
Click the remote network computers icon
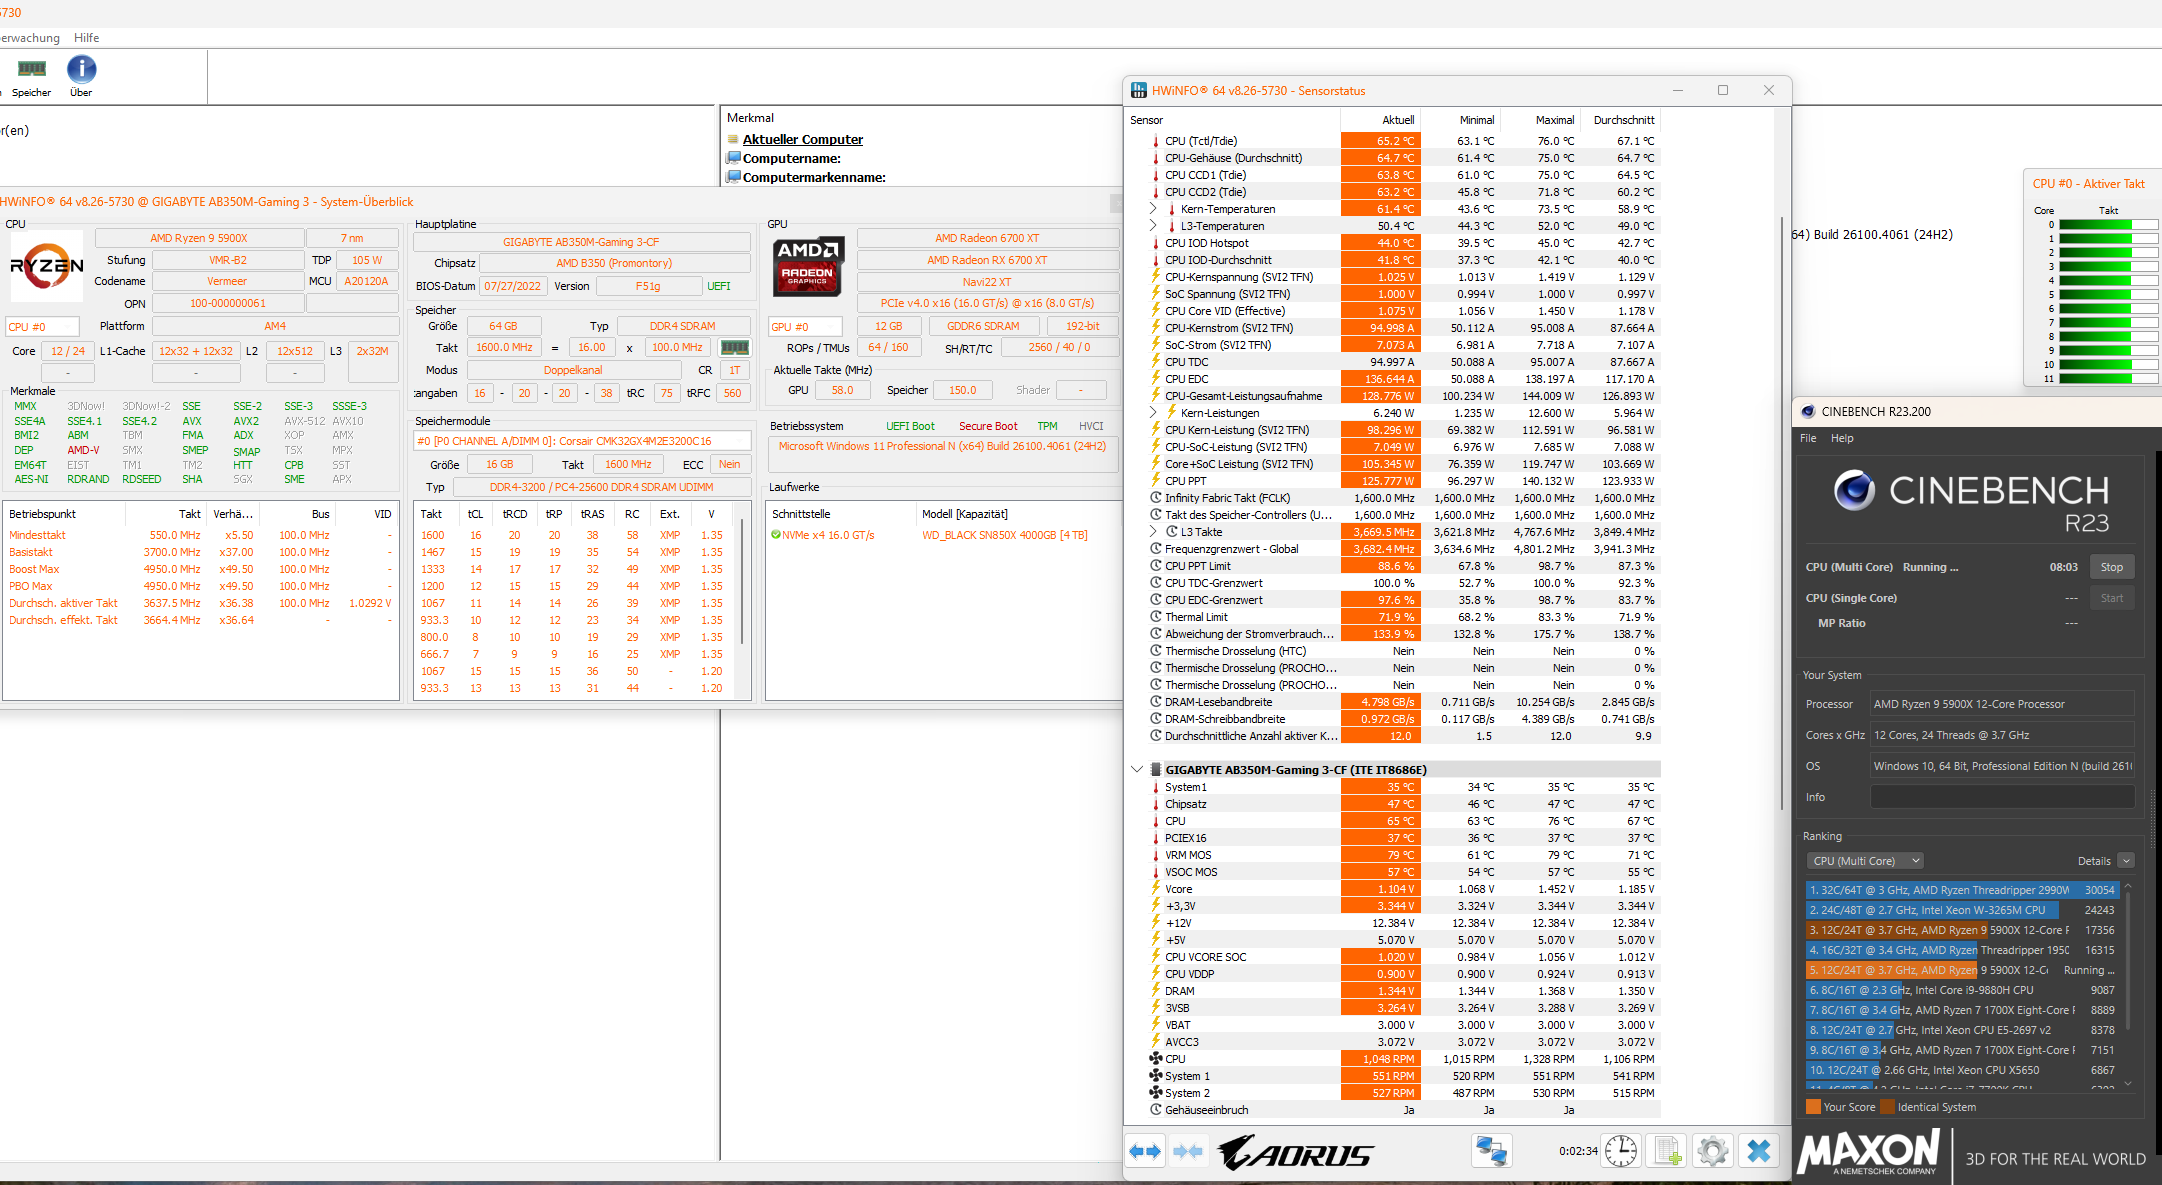tap(1491, 1152)
